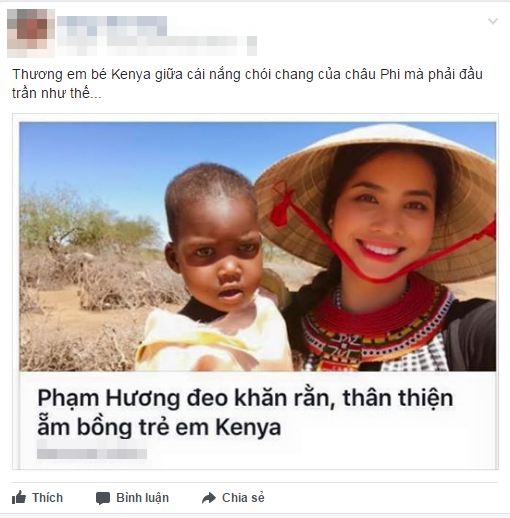Click the headline line ẵm bồng trẻ em Kenya
This screenshot has height=518, width=510.
point(159,427)
